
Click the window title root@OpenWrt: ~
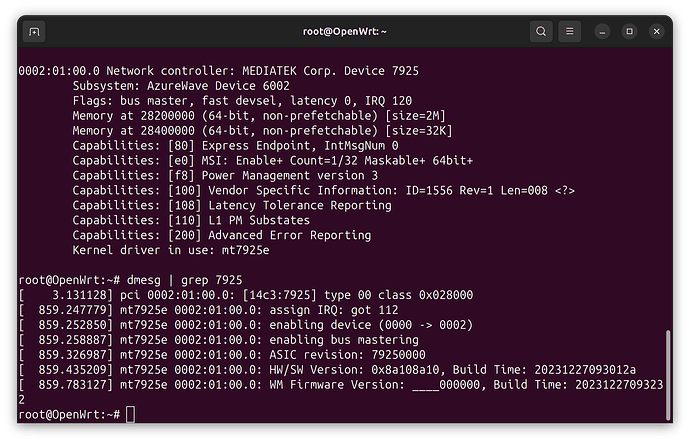tap(345, 32)
